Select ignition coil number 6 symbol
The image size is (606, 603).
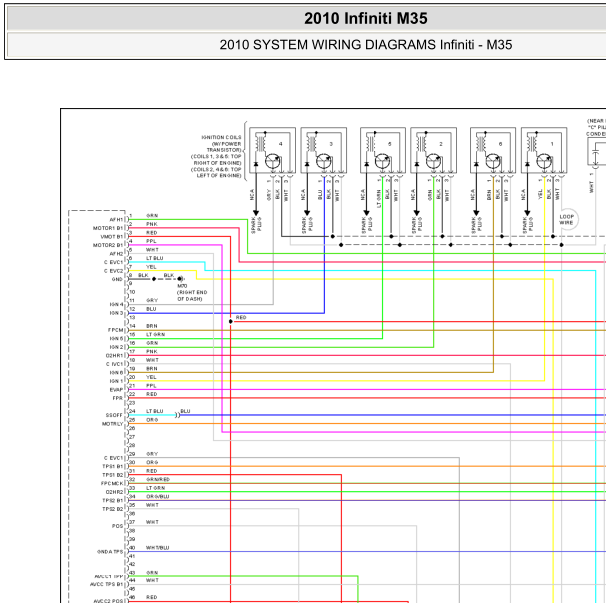click(493, 150)
